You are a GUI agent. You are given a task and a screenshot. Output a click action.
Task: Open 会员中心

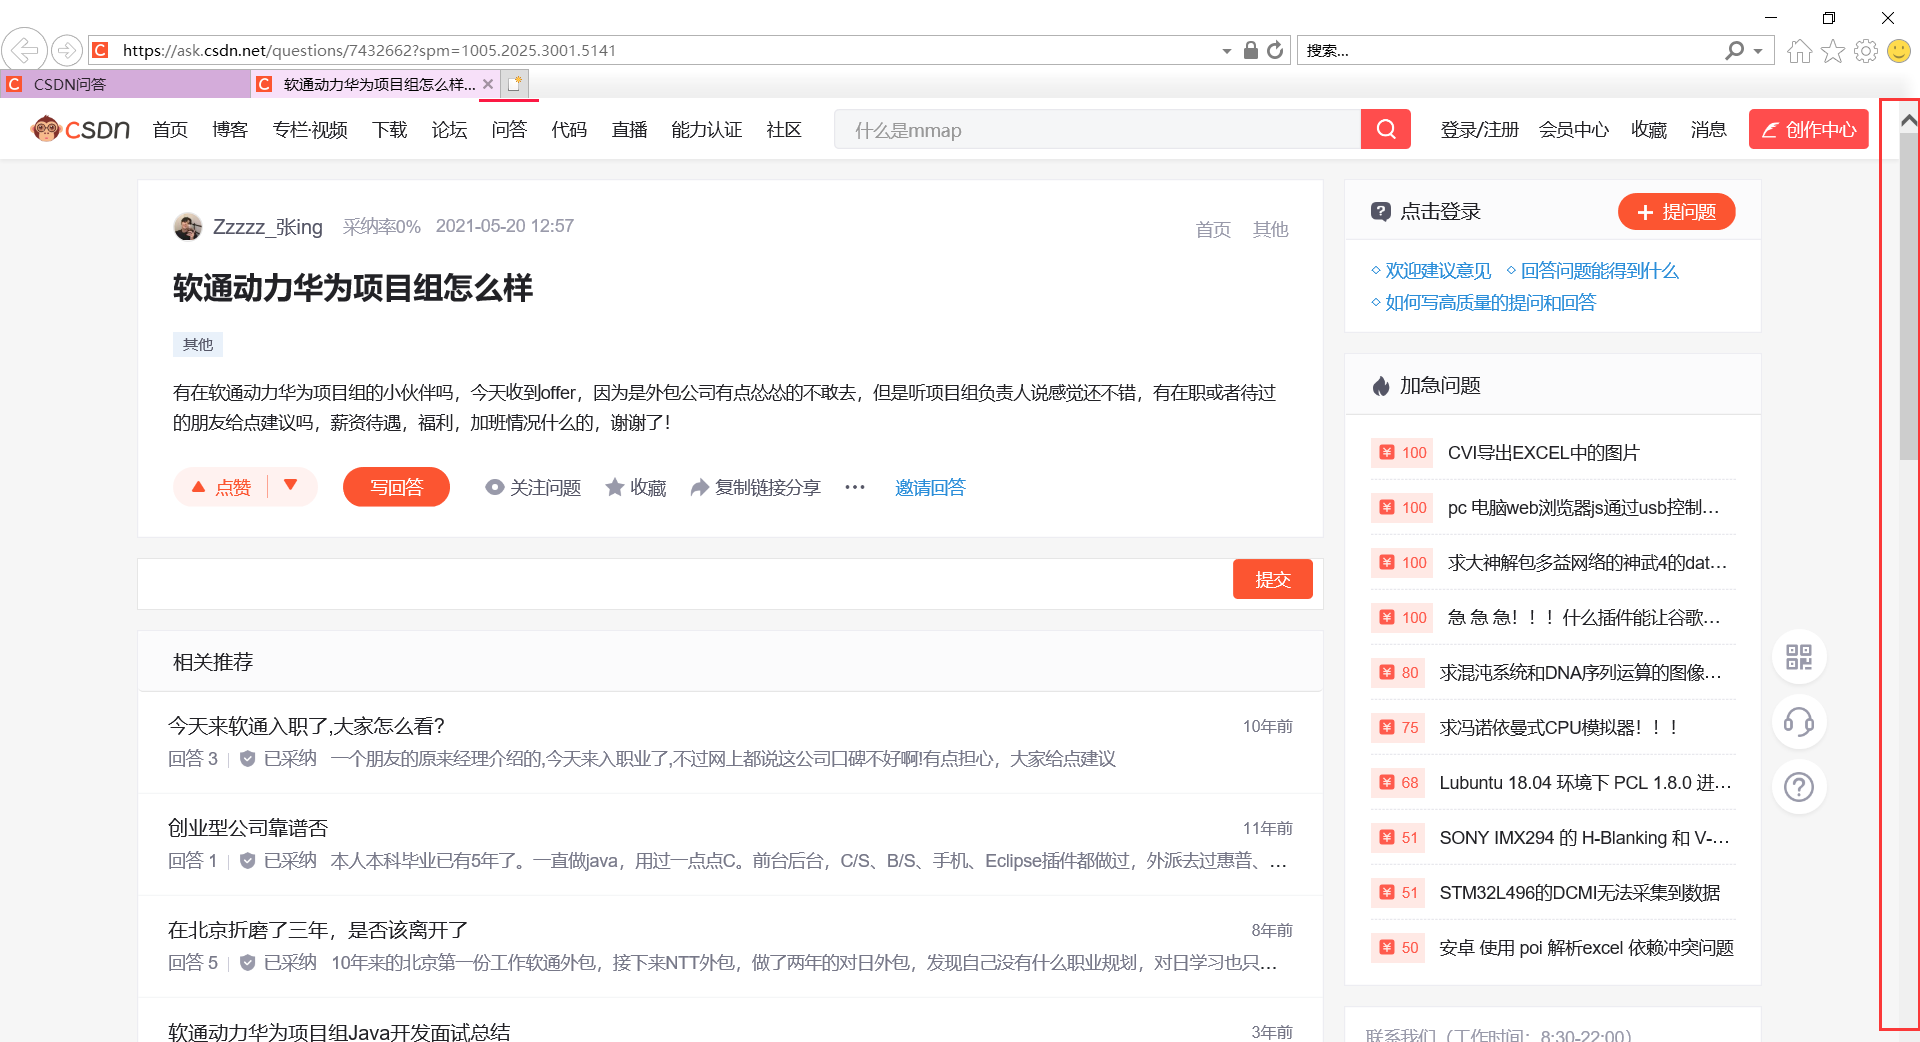click(x=1574, y=129)
